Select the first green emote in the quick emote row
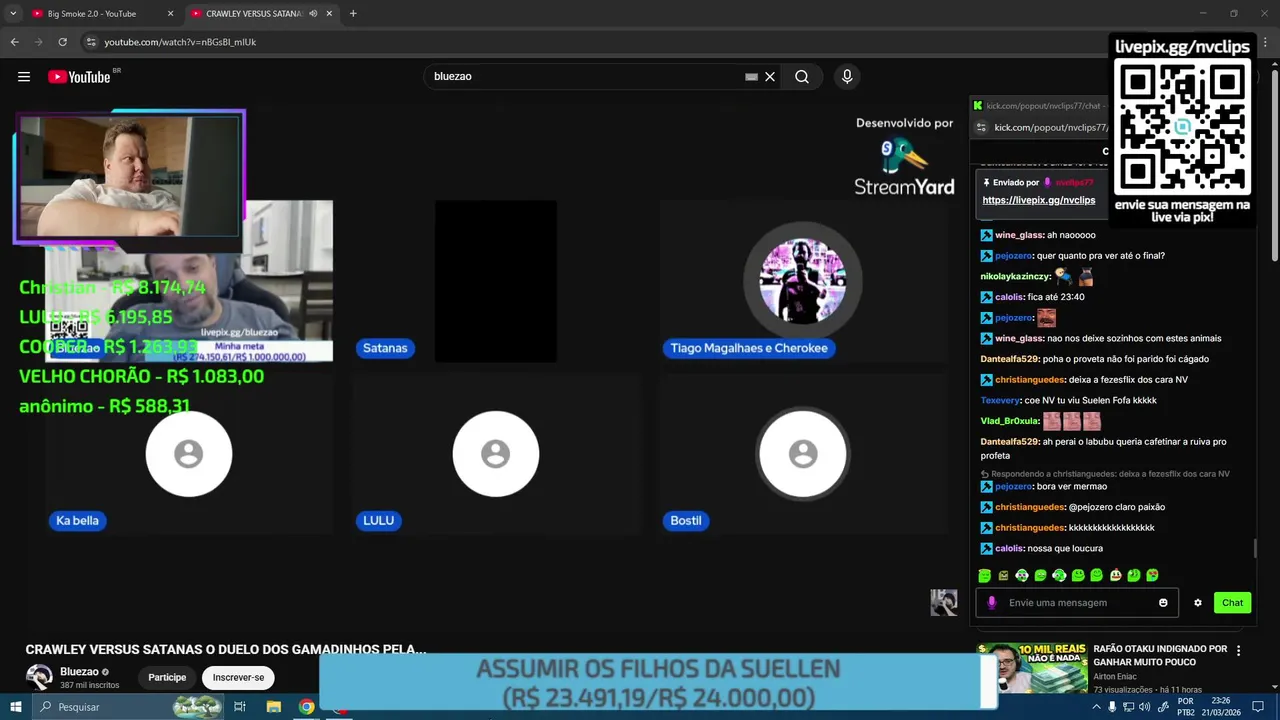 click(985, 575)
